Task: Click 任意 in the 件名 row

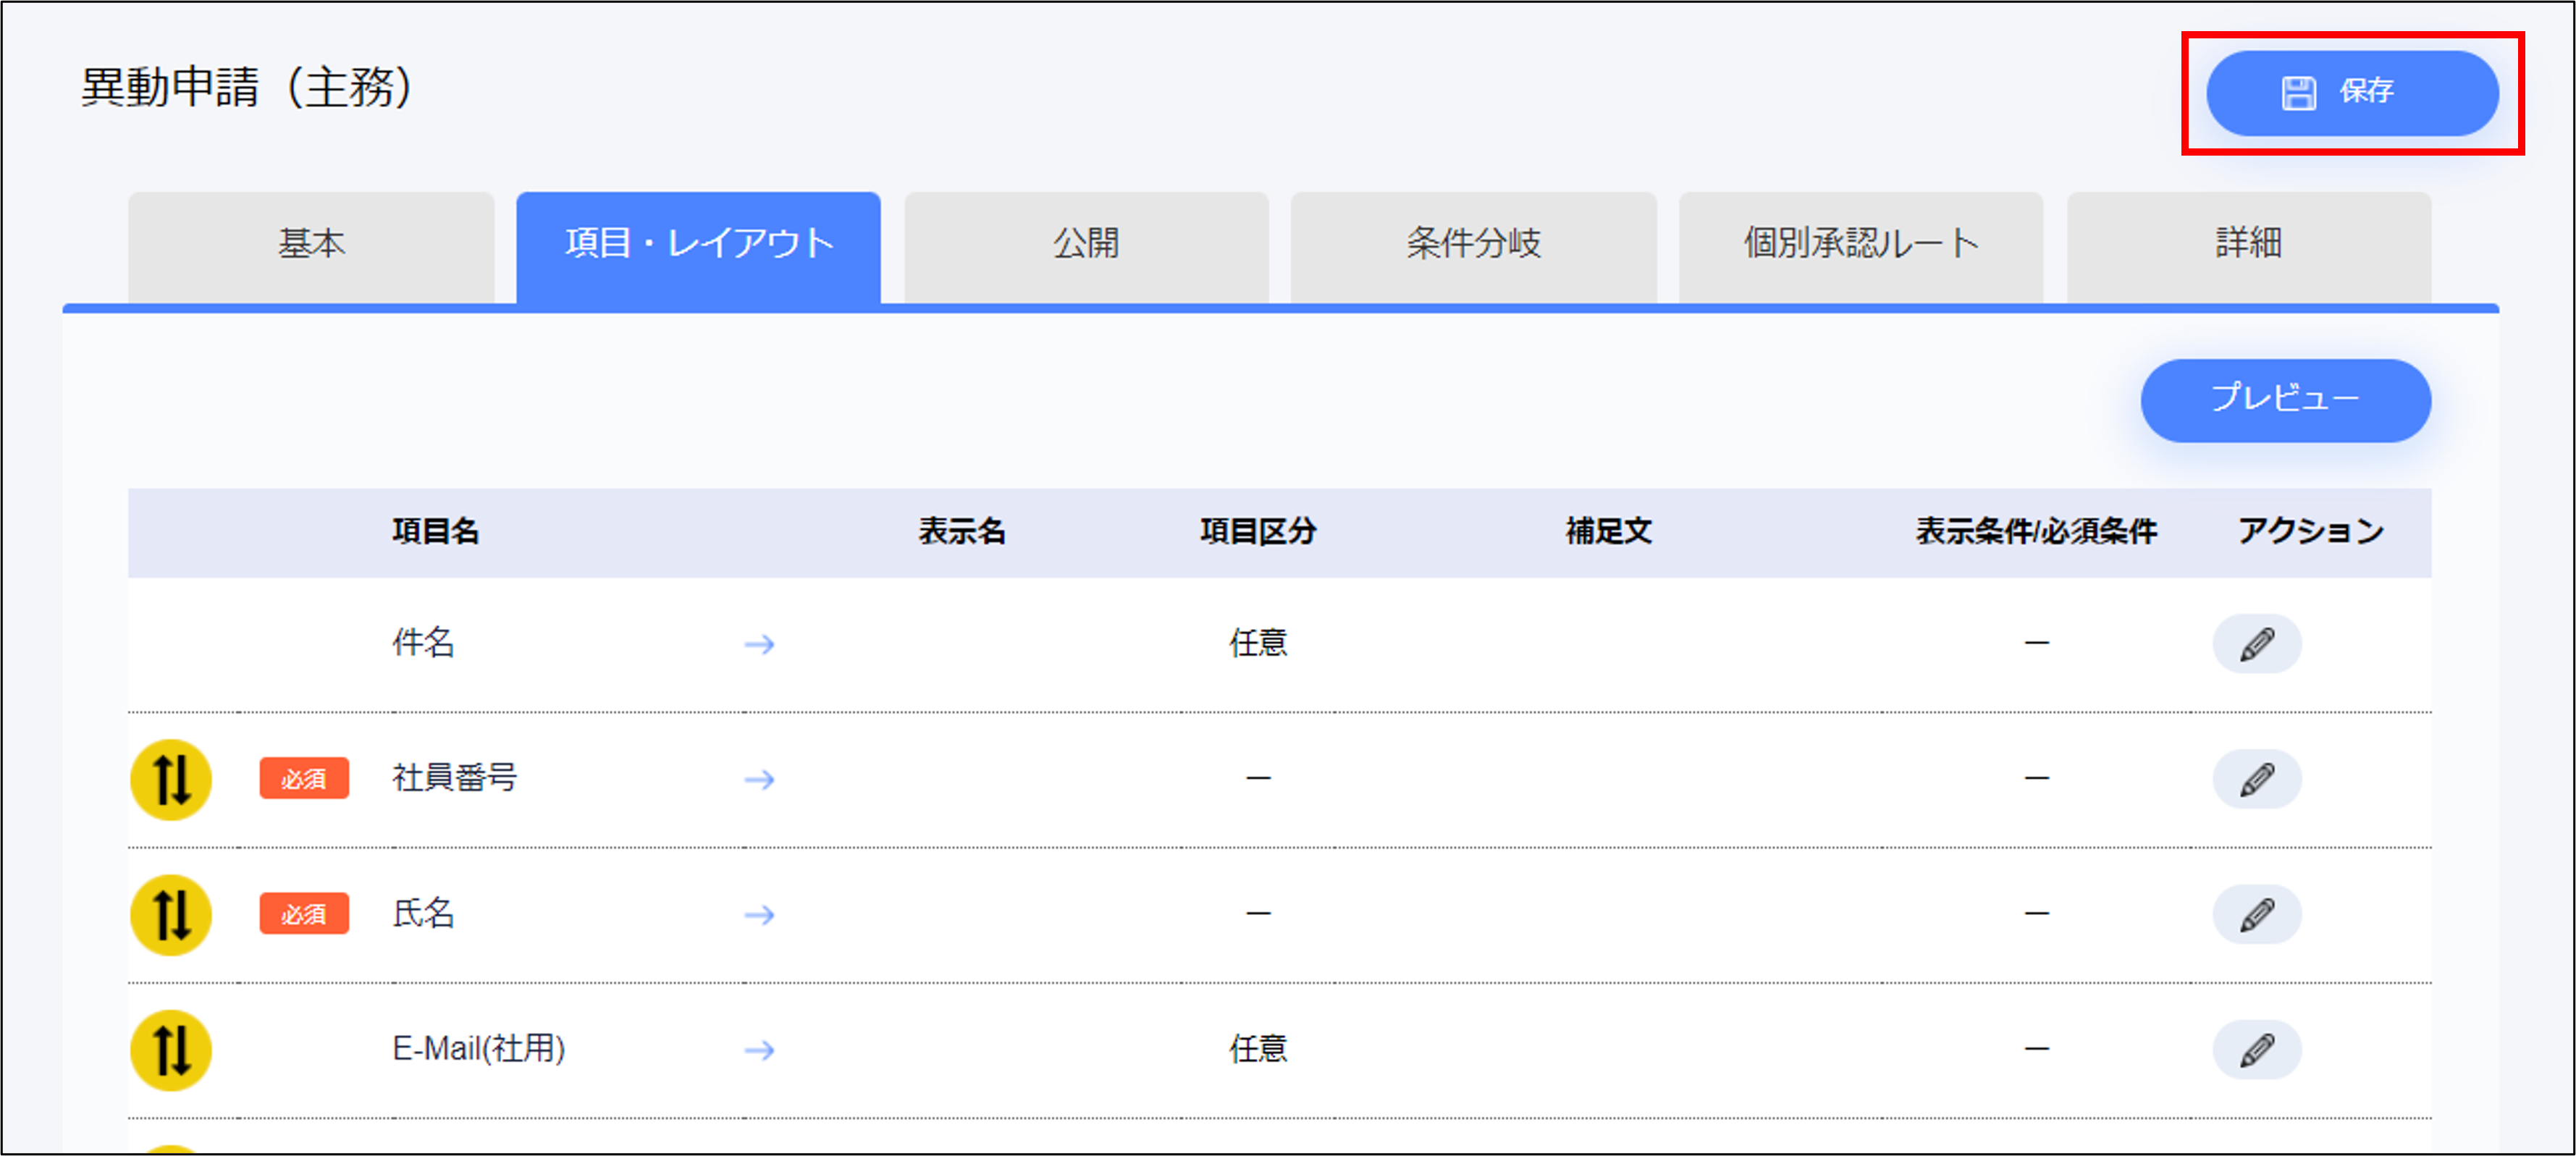Action: tap(1258, 642)
